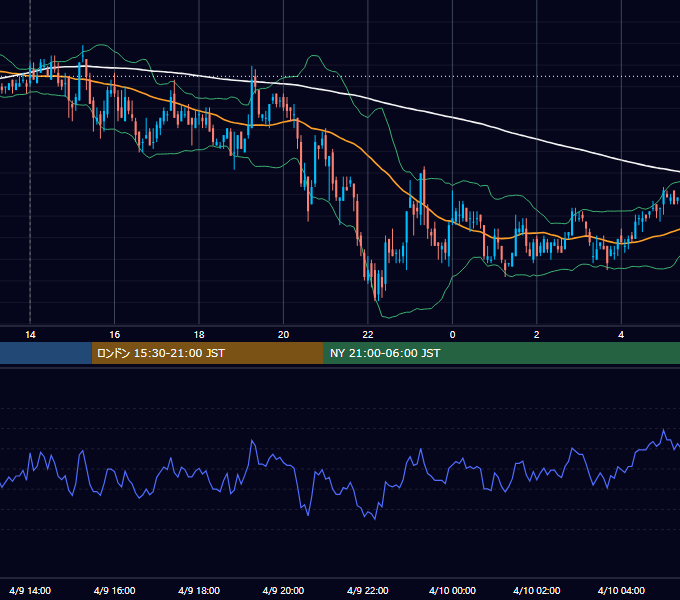Click the '4/10 02:00' label on the indicator axis

[x=536, y=590]
